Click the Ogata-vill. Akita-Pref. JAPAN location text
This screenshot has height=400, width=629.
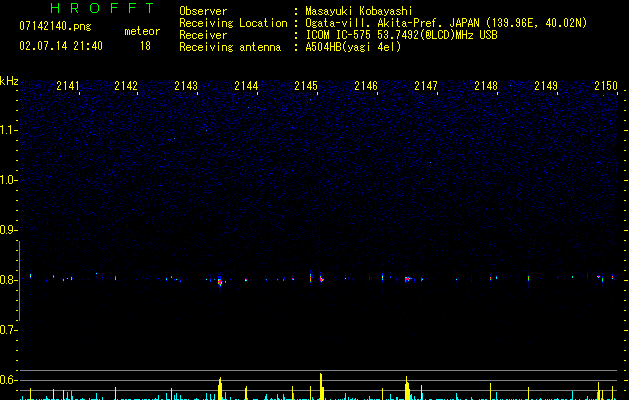[446, 23]
